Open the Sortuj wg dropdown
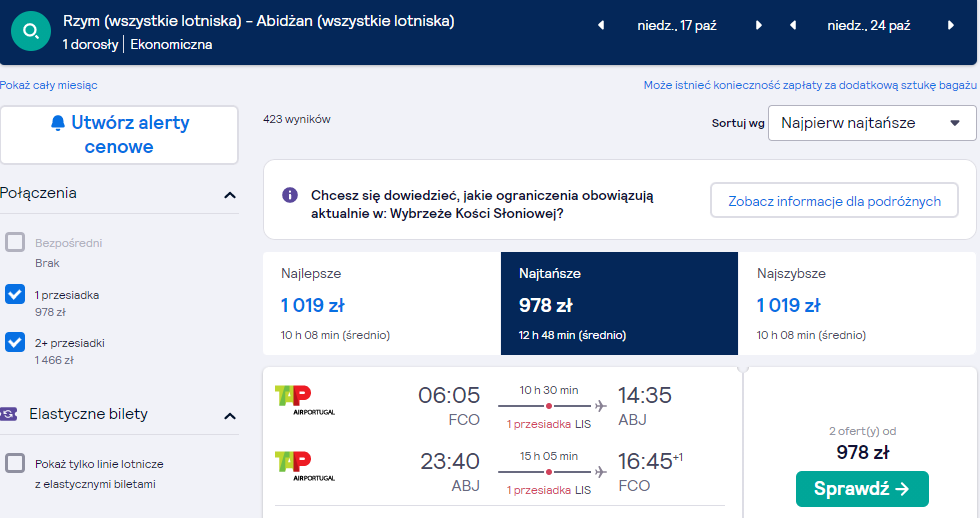This screenshot has width=980, height=518. 872,123
